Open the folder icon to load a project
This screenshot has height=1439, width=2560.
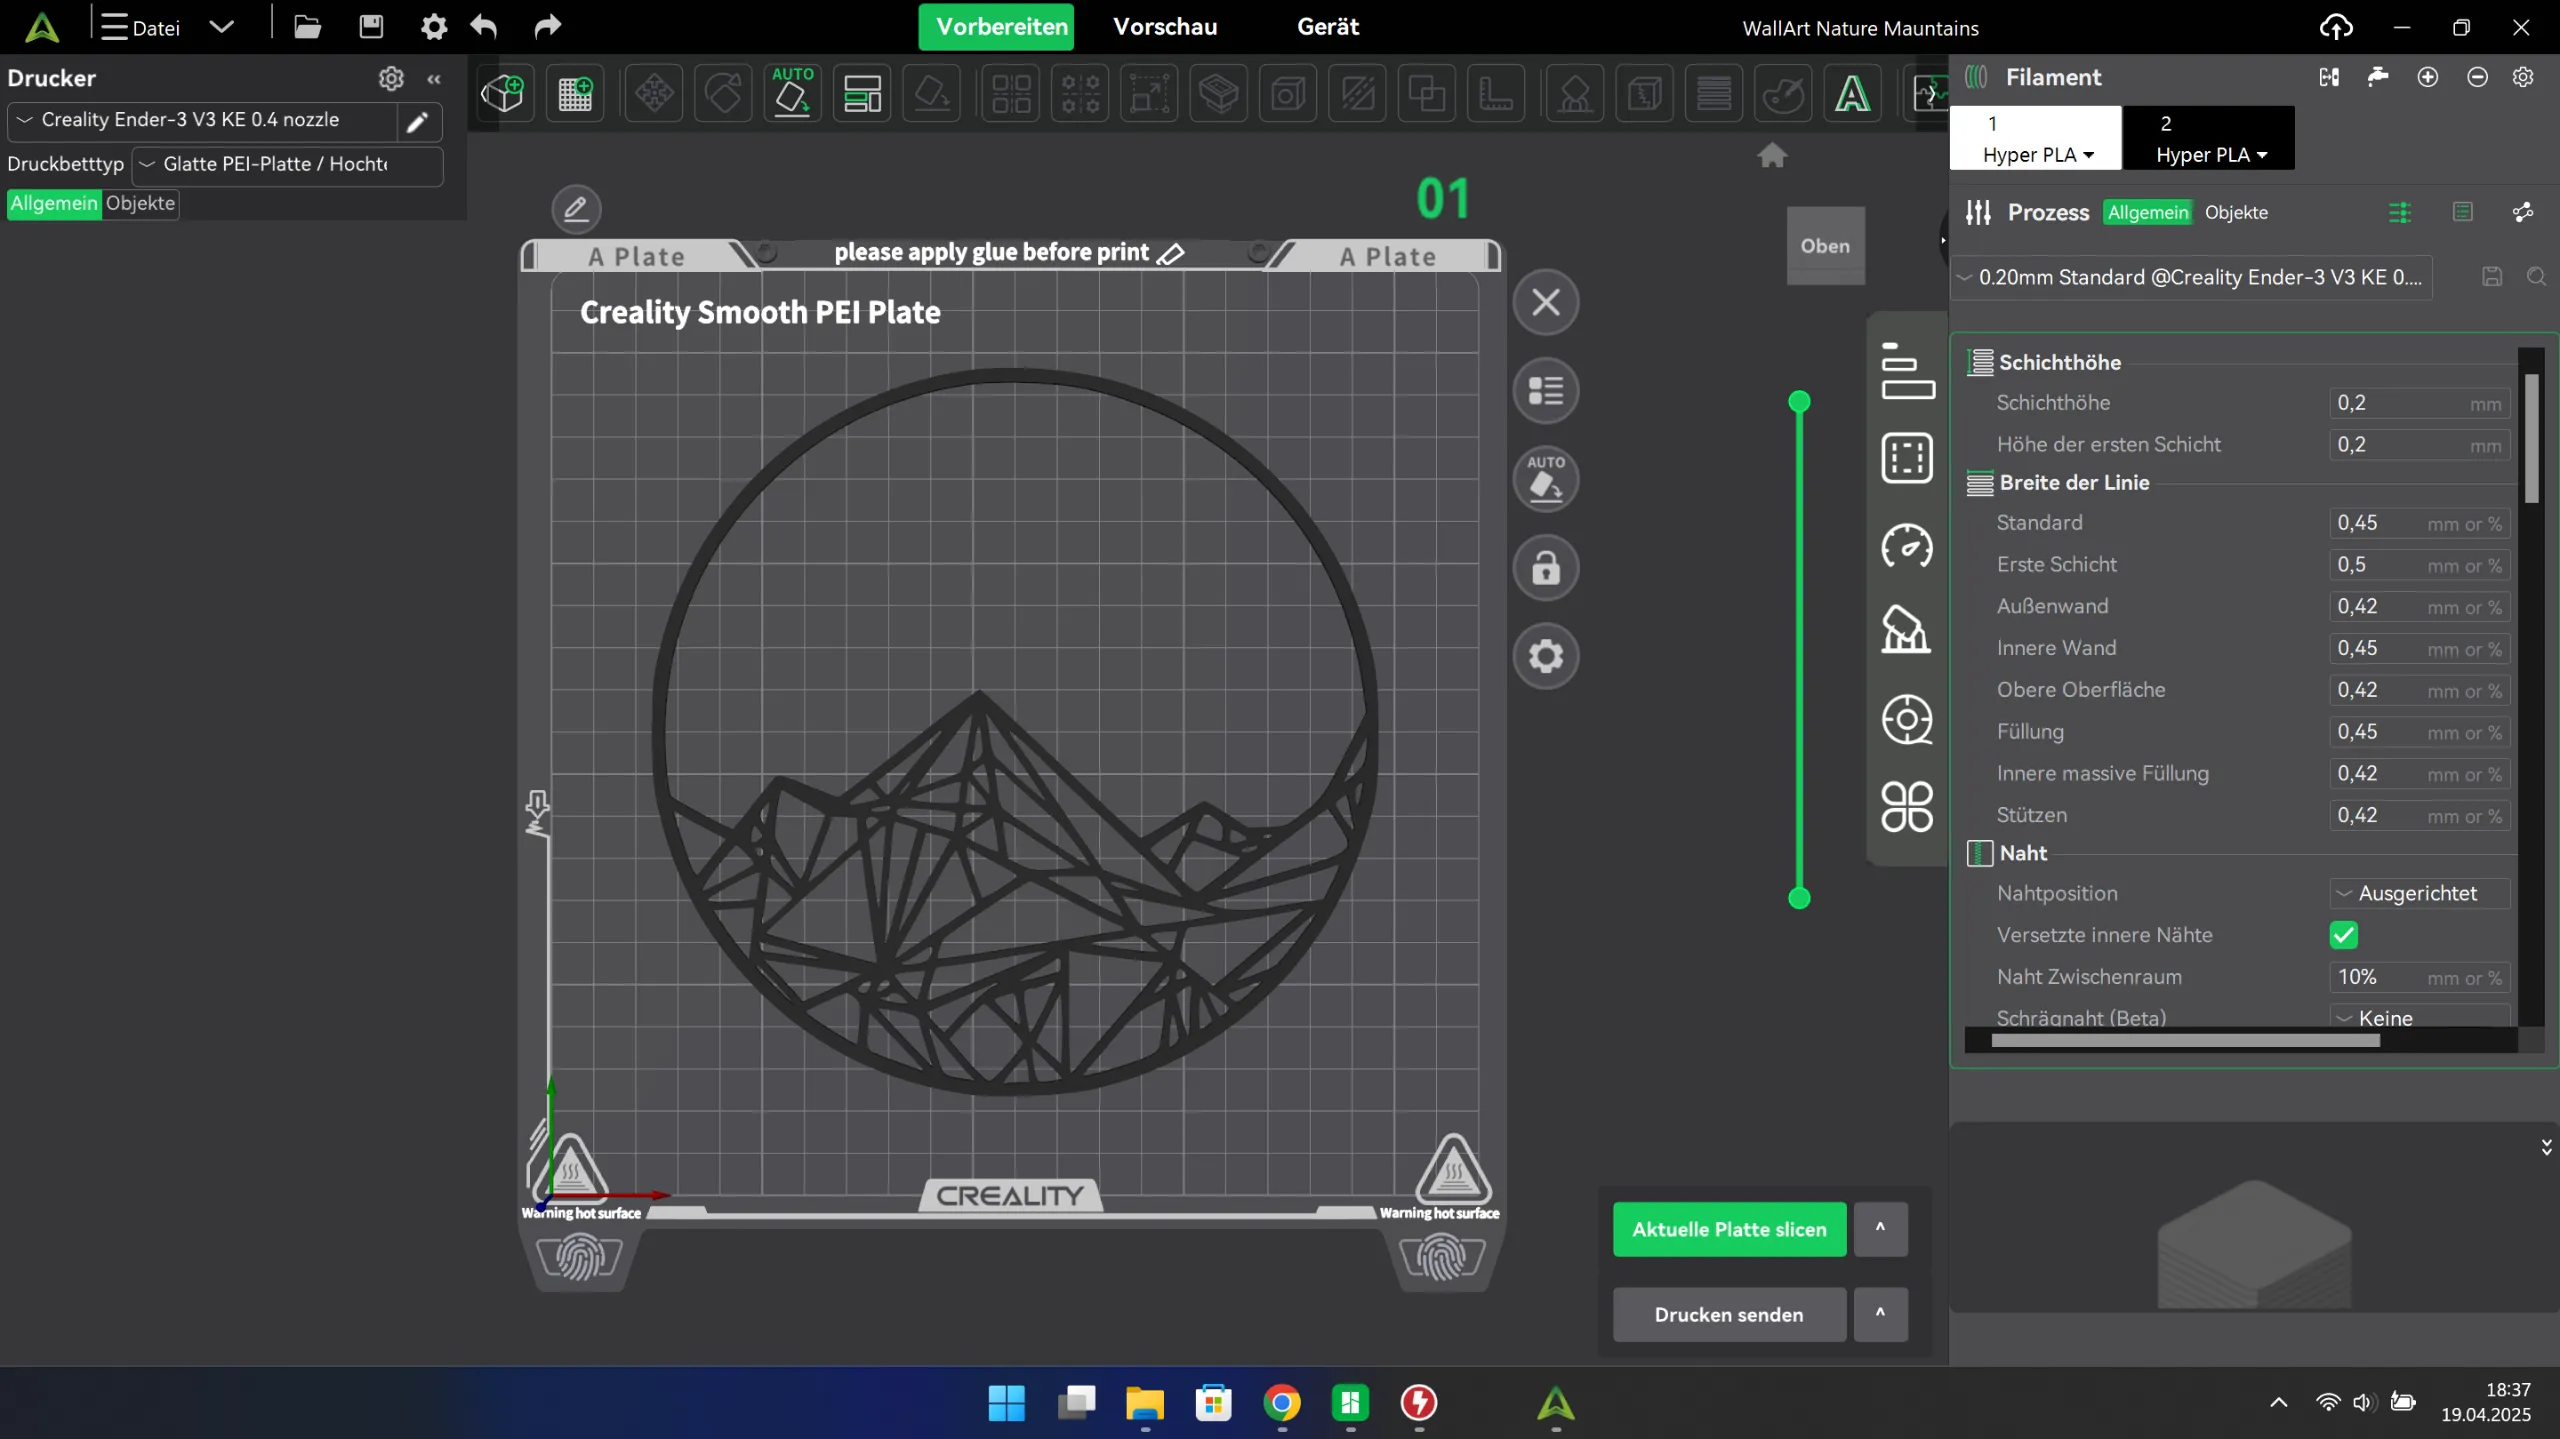tap(307, 26)
